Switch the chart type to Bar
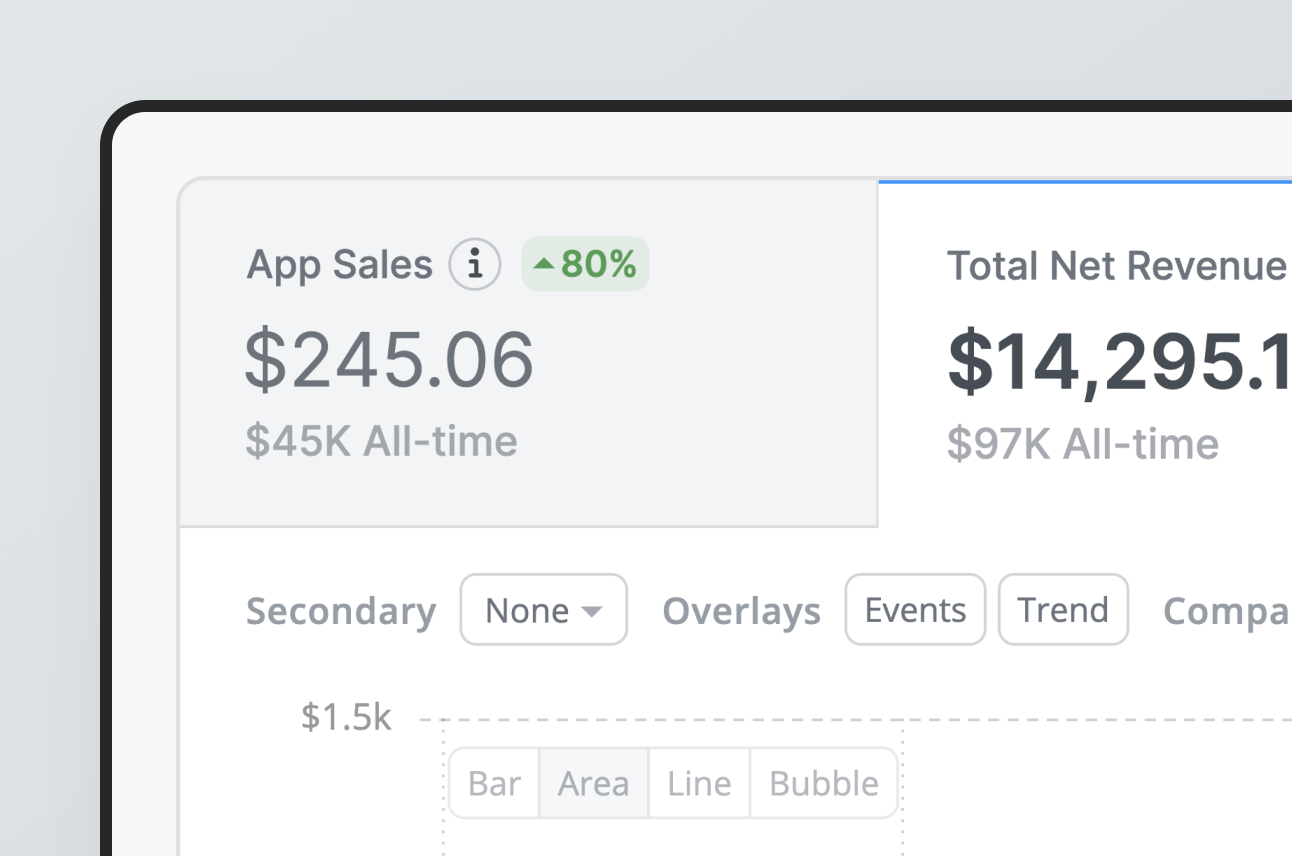The height and width of the screenshot is (856, 1292). click(x=494, y=784)
